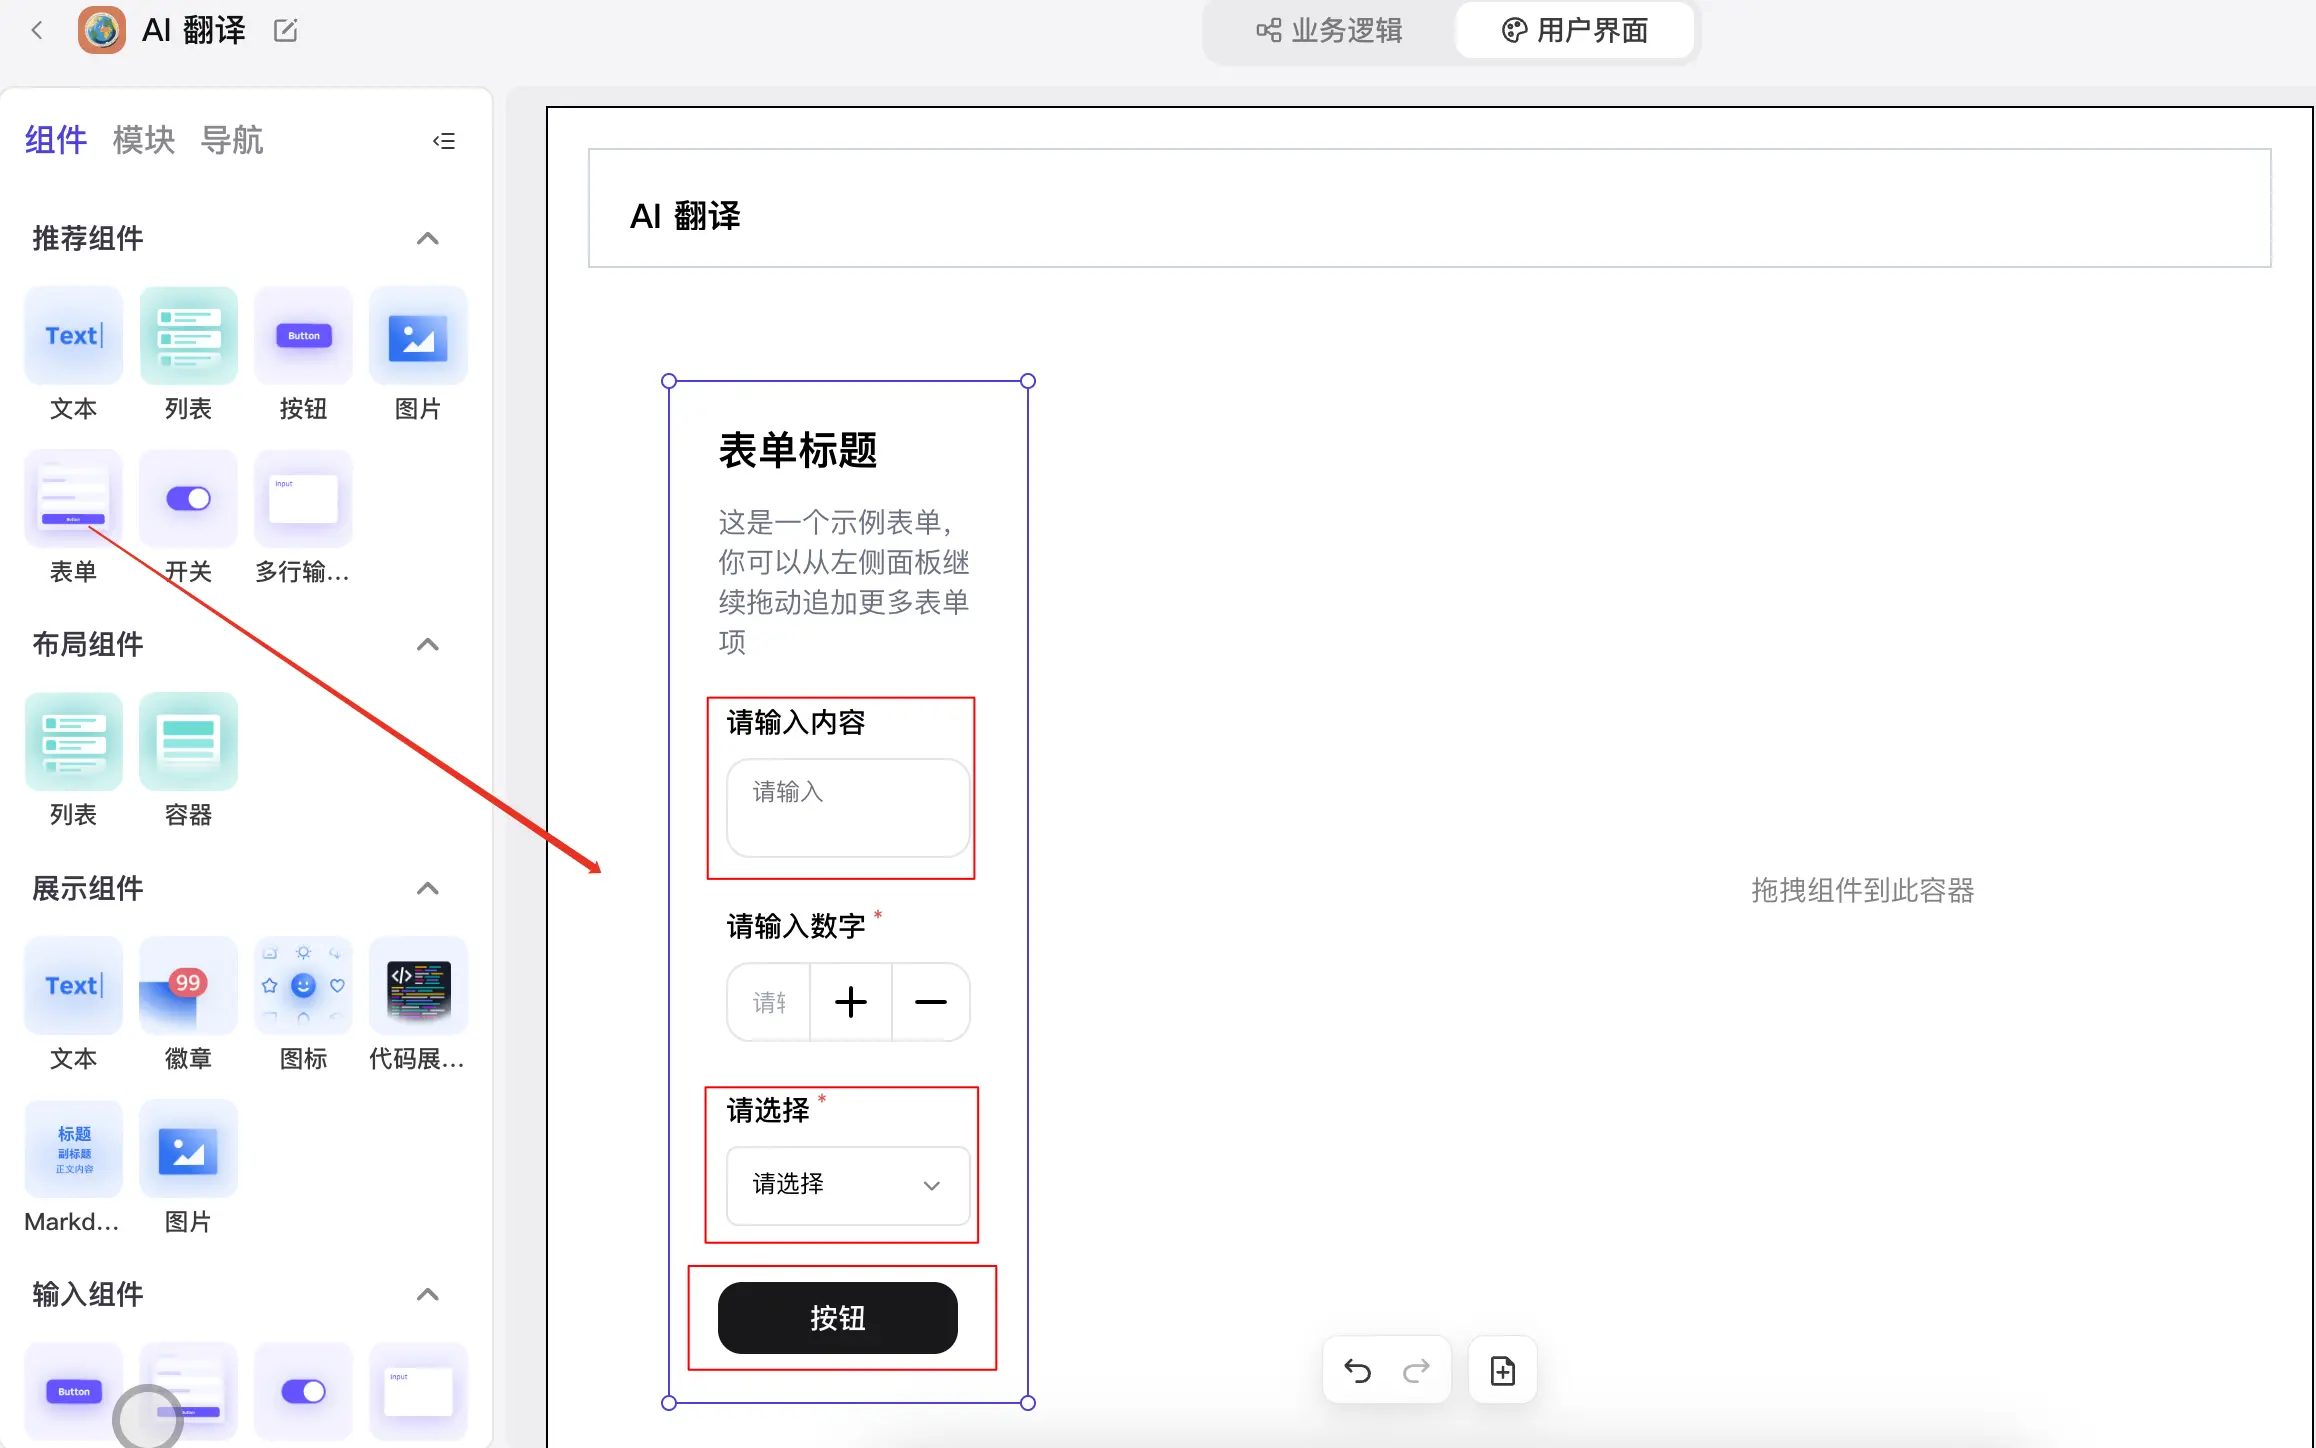This screenshot has height=1448, width=2316.
Task: Go back with the top-left arrow
Action: click(37, 30)
